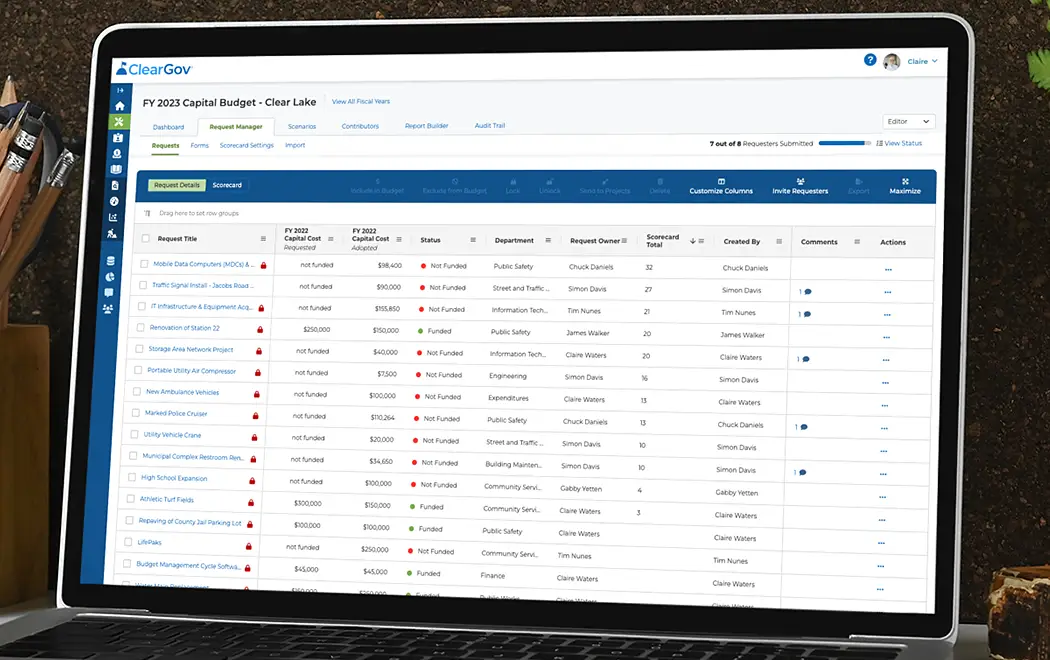
Task: Click the View Status link
Action: [899, 143]
